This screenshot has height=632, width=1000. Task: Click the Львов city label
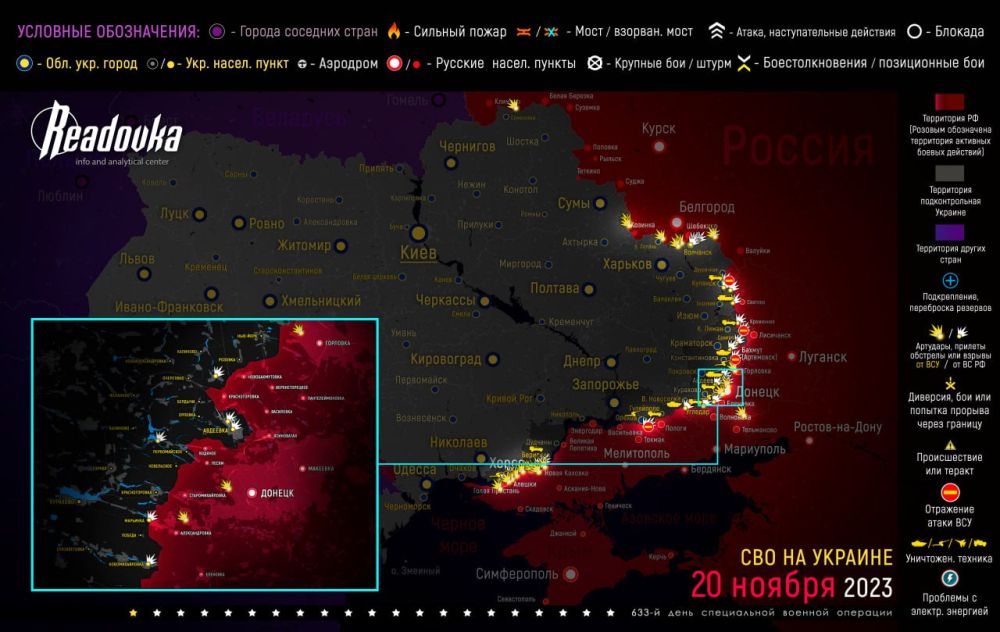point(137,259)
